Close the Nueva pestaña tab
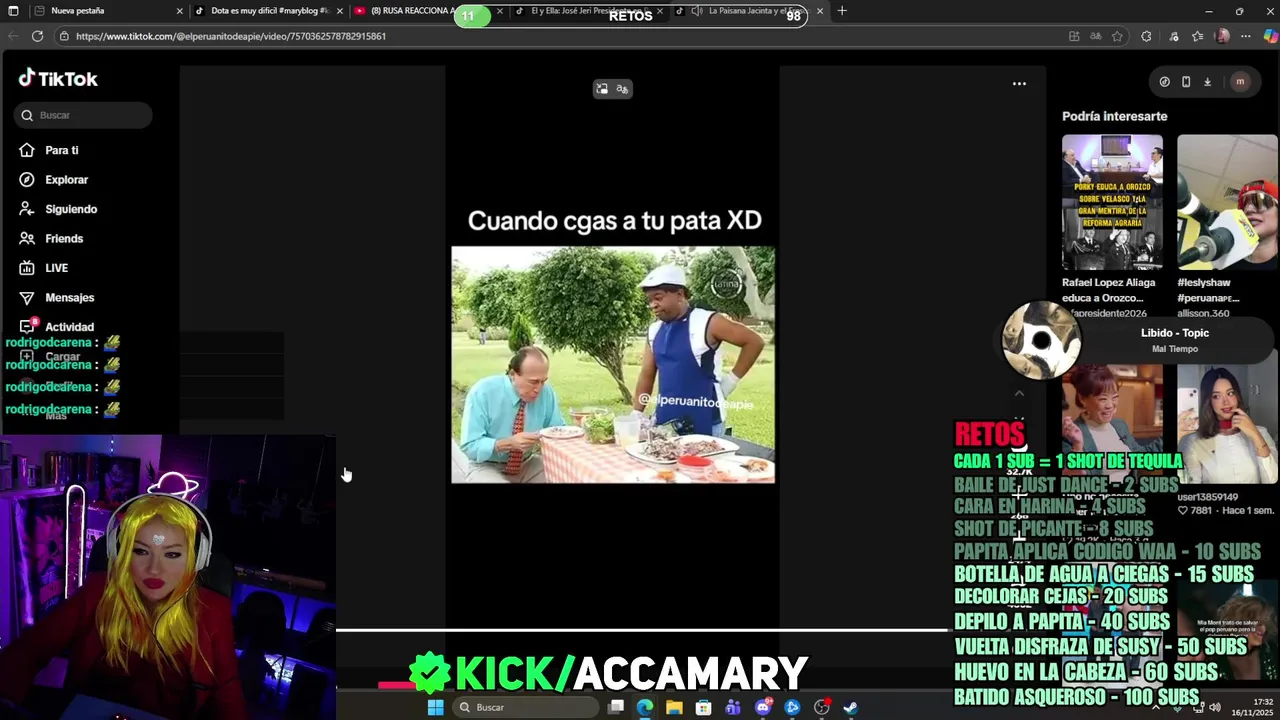Screen dimensions: 1280x720 (x=180, y=11)
